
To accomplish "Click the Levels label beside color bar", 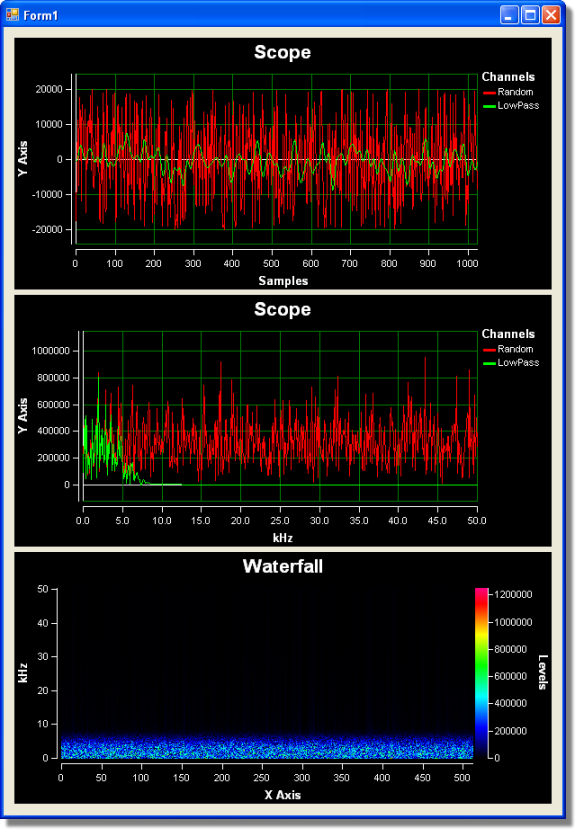I will (x=543, y=672).
